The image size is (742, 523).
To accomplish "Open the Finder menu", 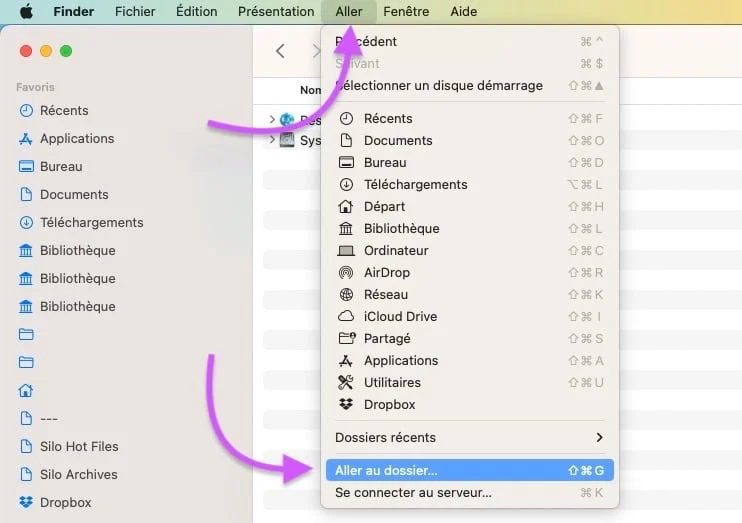I will click(73, 11).
